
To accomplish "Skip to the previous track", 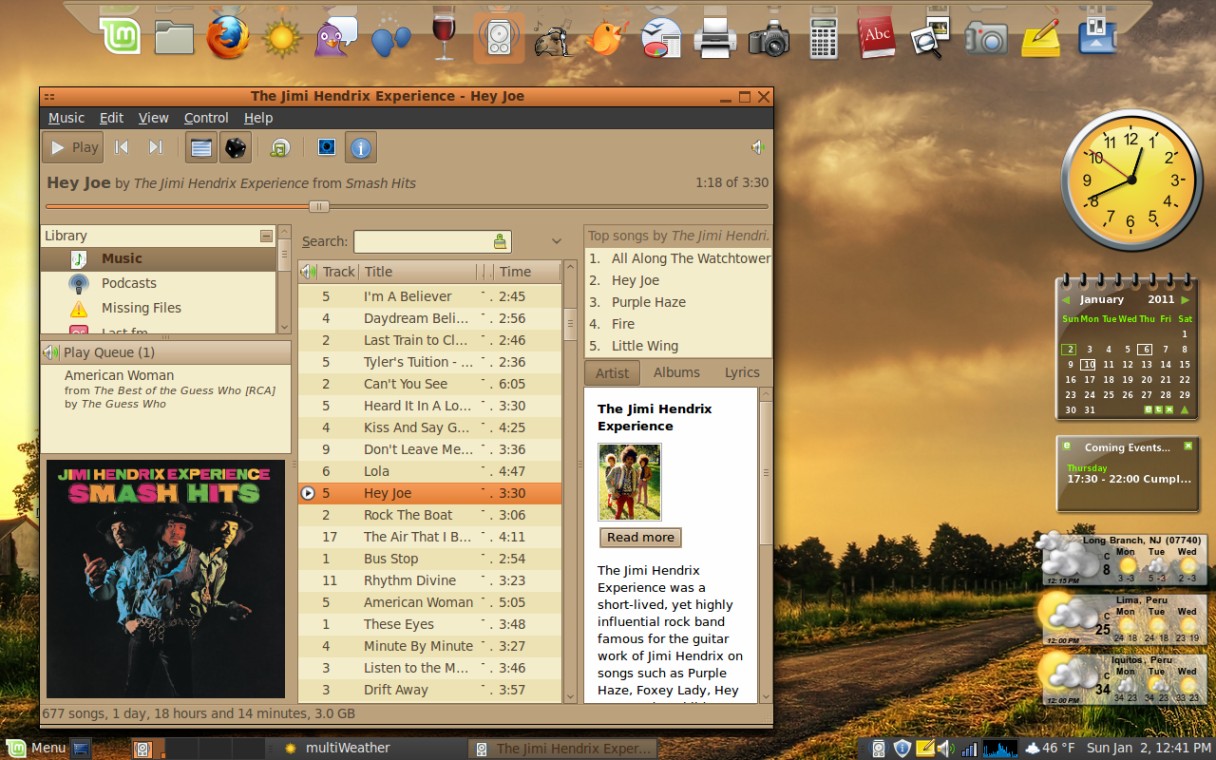I will (x=122, y=148).
